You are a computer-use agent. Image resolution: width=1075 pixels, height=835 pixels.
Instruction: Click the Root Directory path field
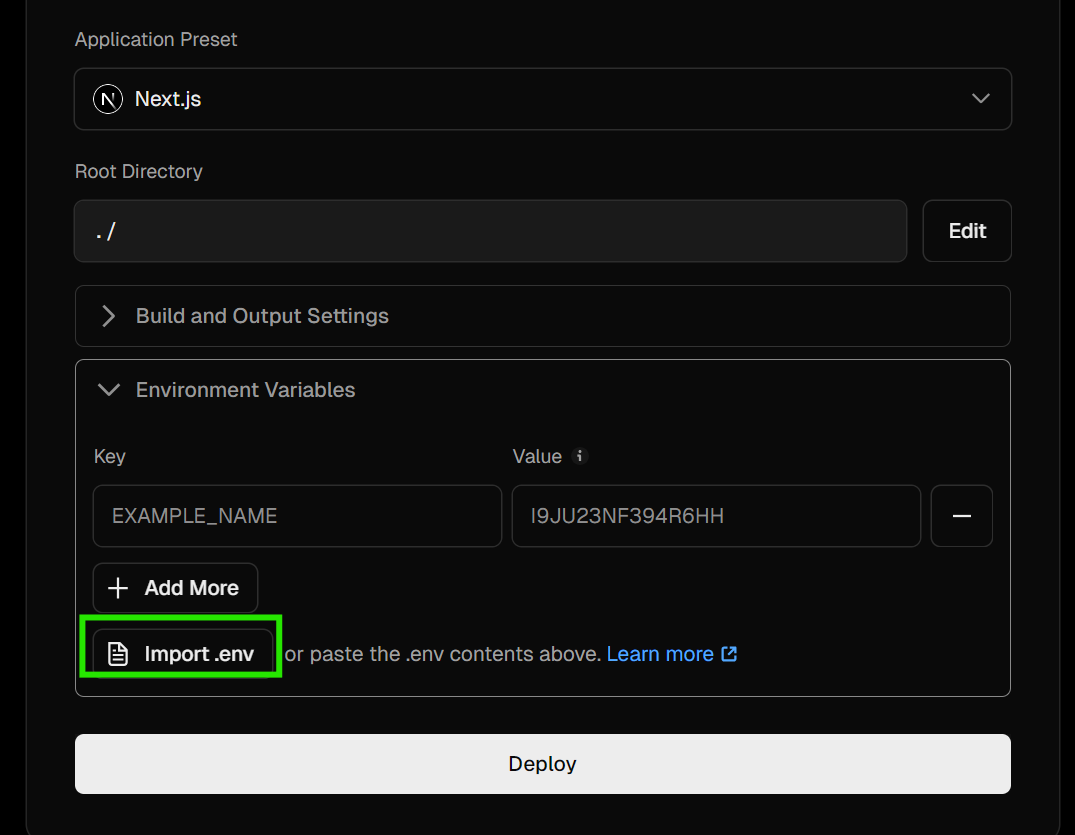490,231
